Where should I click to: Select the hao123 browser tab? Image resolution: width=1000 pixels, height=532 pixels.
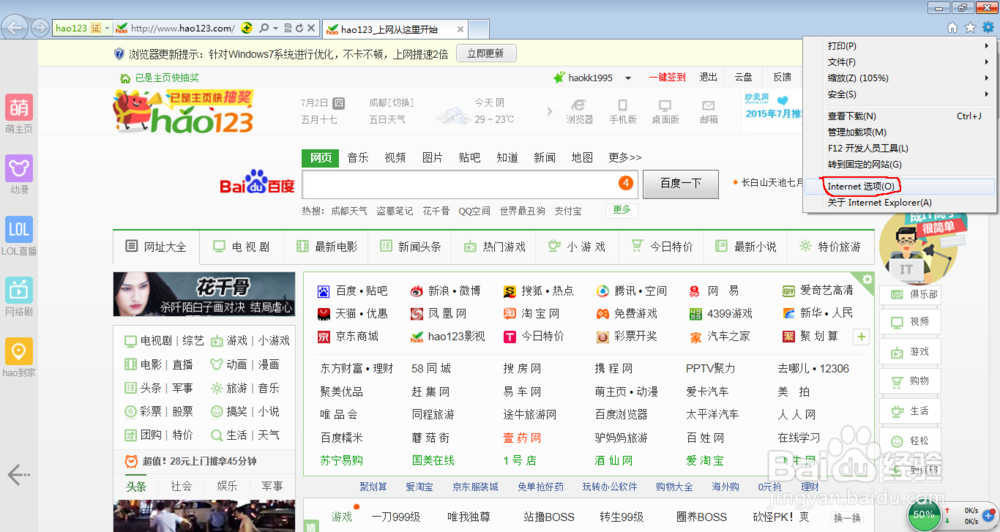pos(397,29)
